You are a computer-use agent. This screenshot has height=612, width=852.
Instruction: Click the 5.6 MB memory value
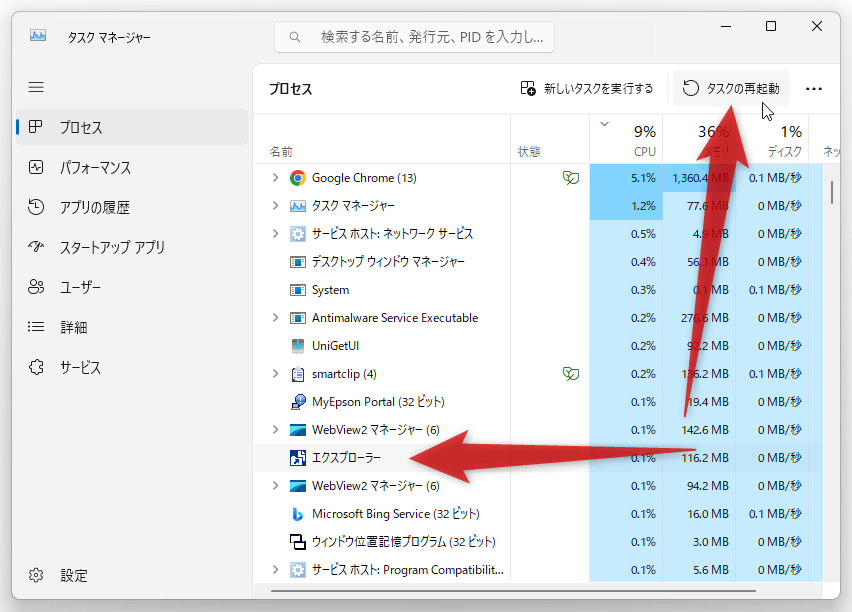pyautogui.click(x=711, y=570)
